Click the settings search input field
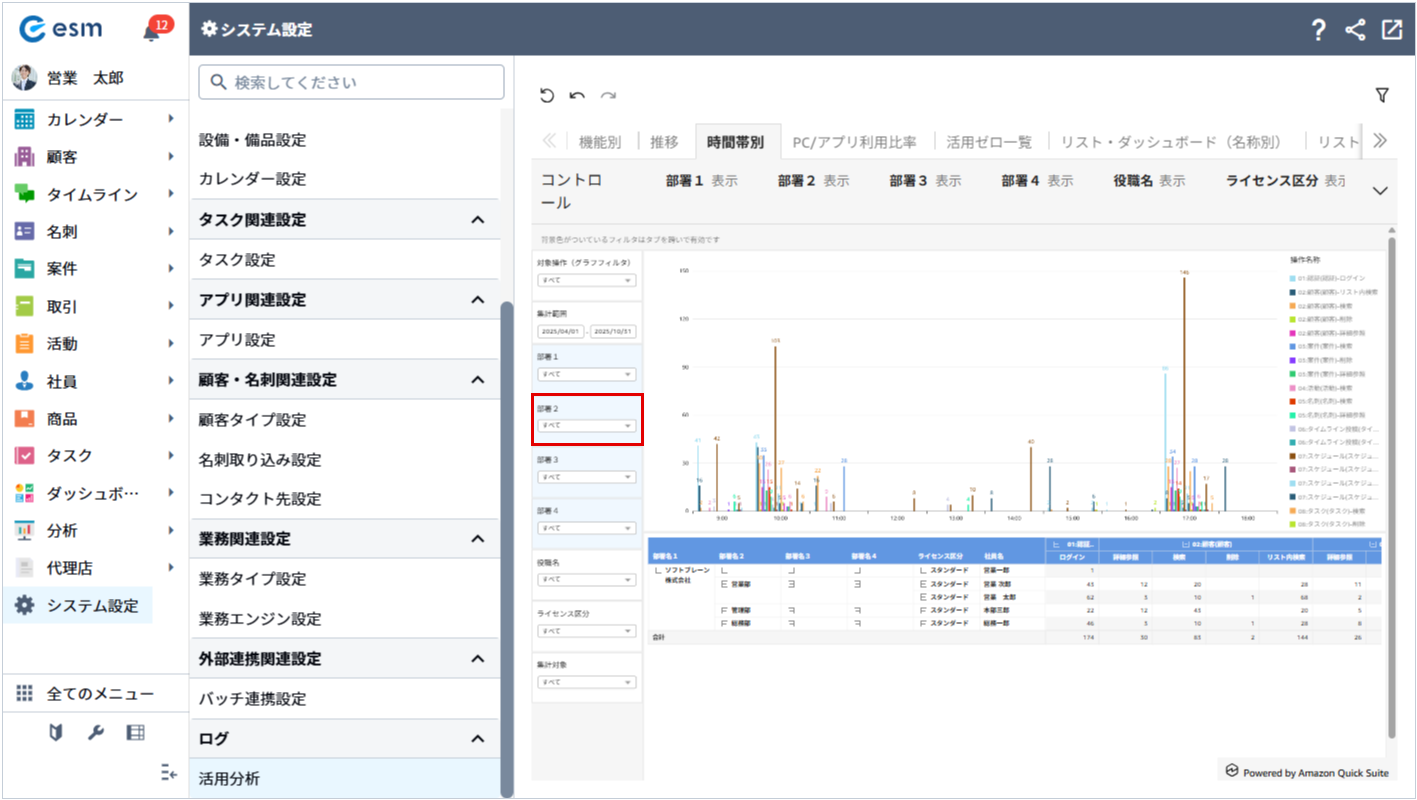The height and width of the screenshot is (800, 1417). (x=351, y=82)
